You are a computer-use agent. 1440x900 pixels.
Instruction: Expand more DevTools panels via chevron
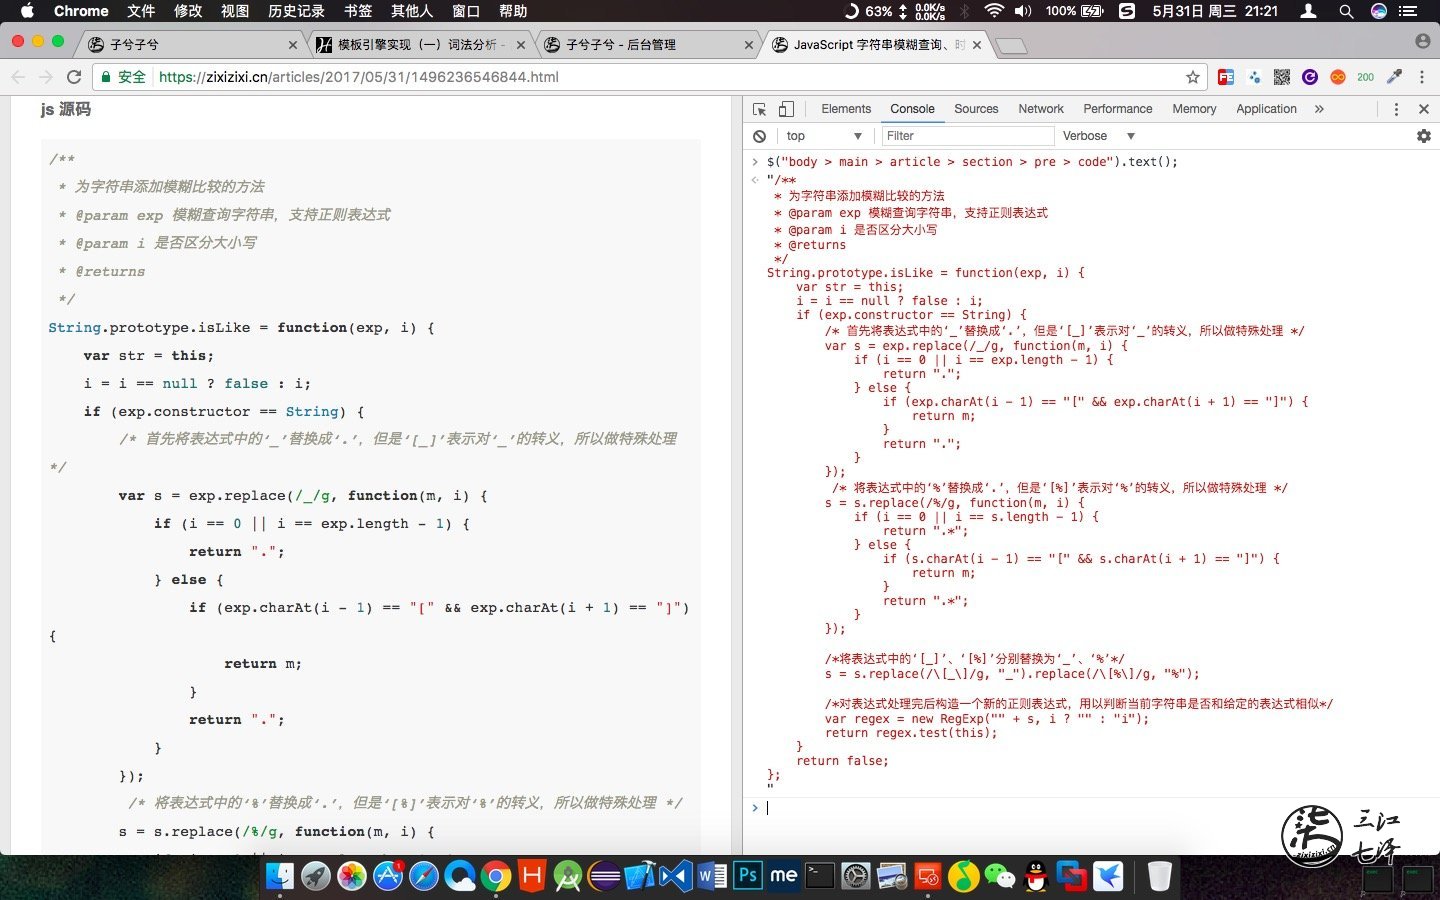pyautogui.click(x=1320, y=109)
